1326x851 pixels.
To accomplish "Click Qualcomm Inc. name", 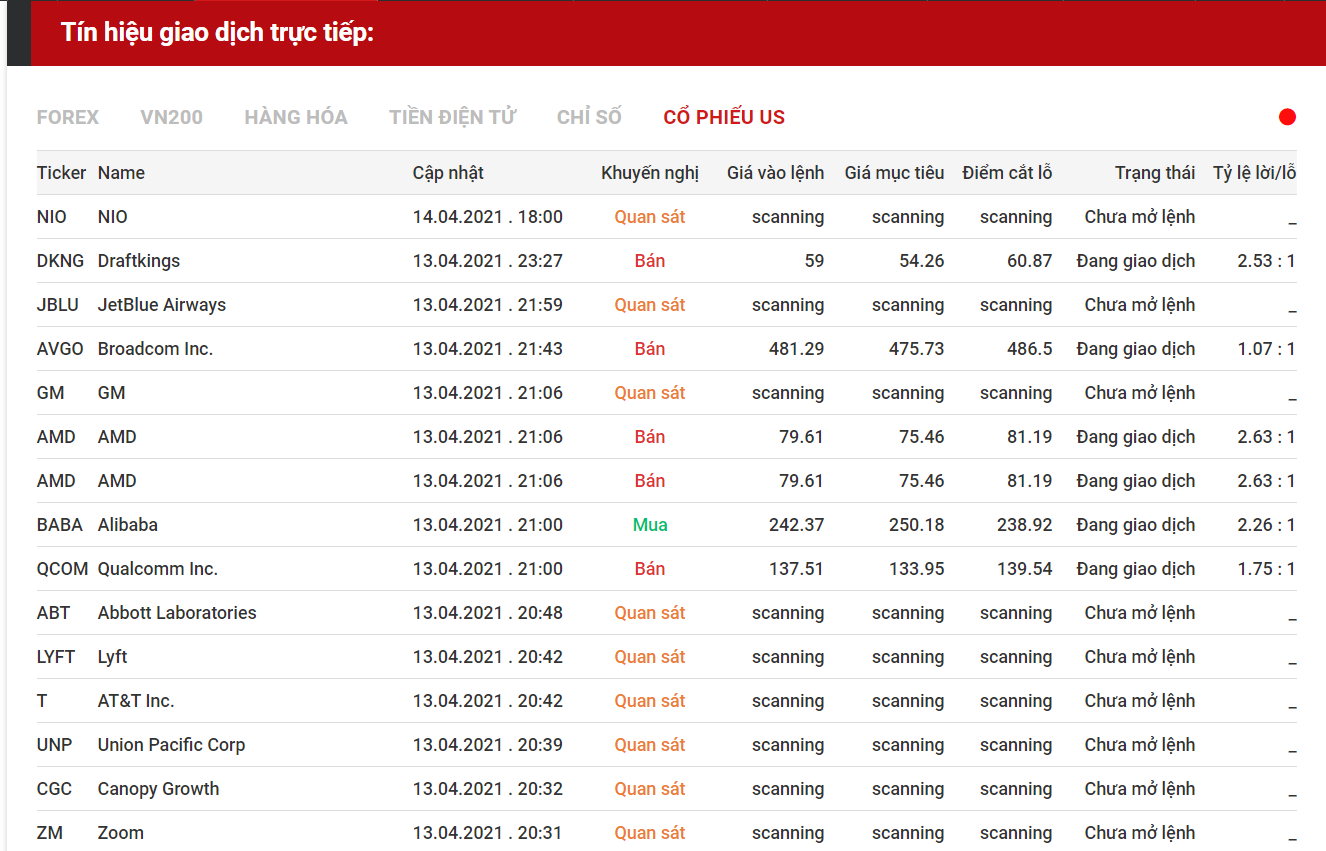I will 158,569.
